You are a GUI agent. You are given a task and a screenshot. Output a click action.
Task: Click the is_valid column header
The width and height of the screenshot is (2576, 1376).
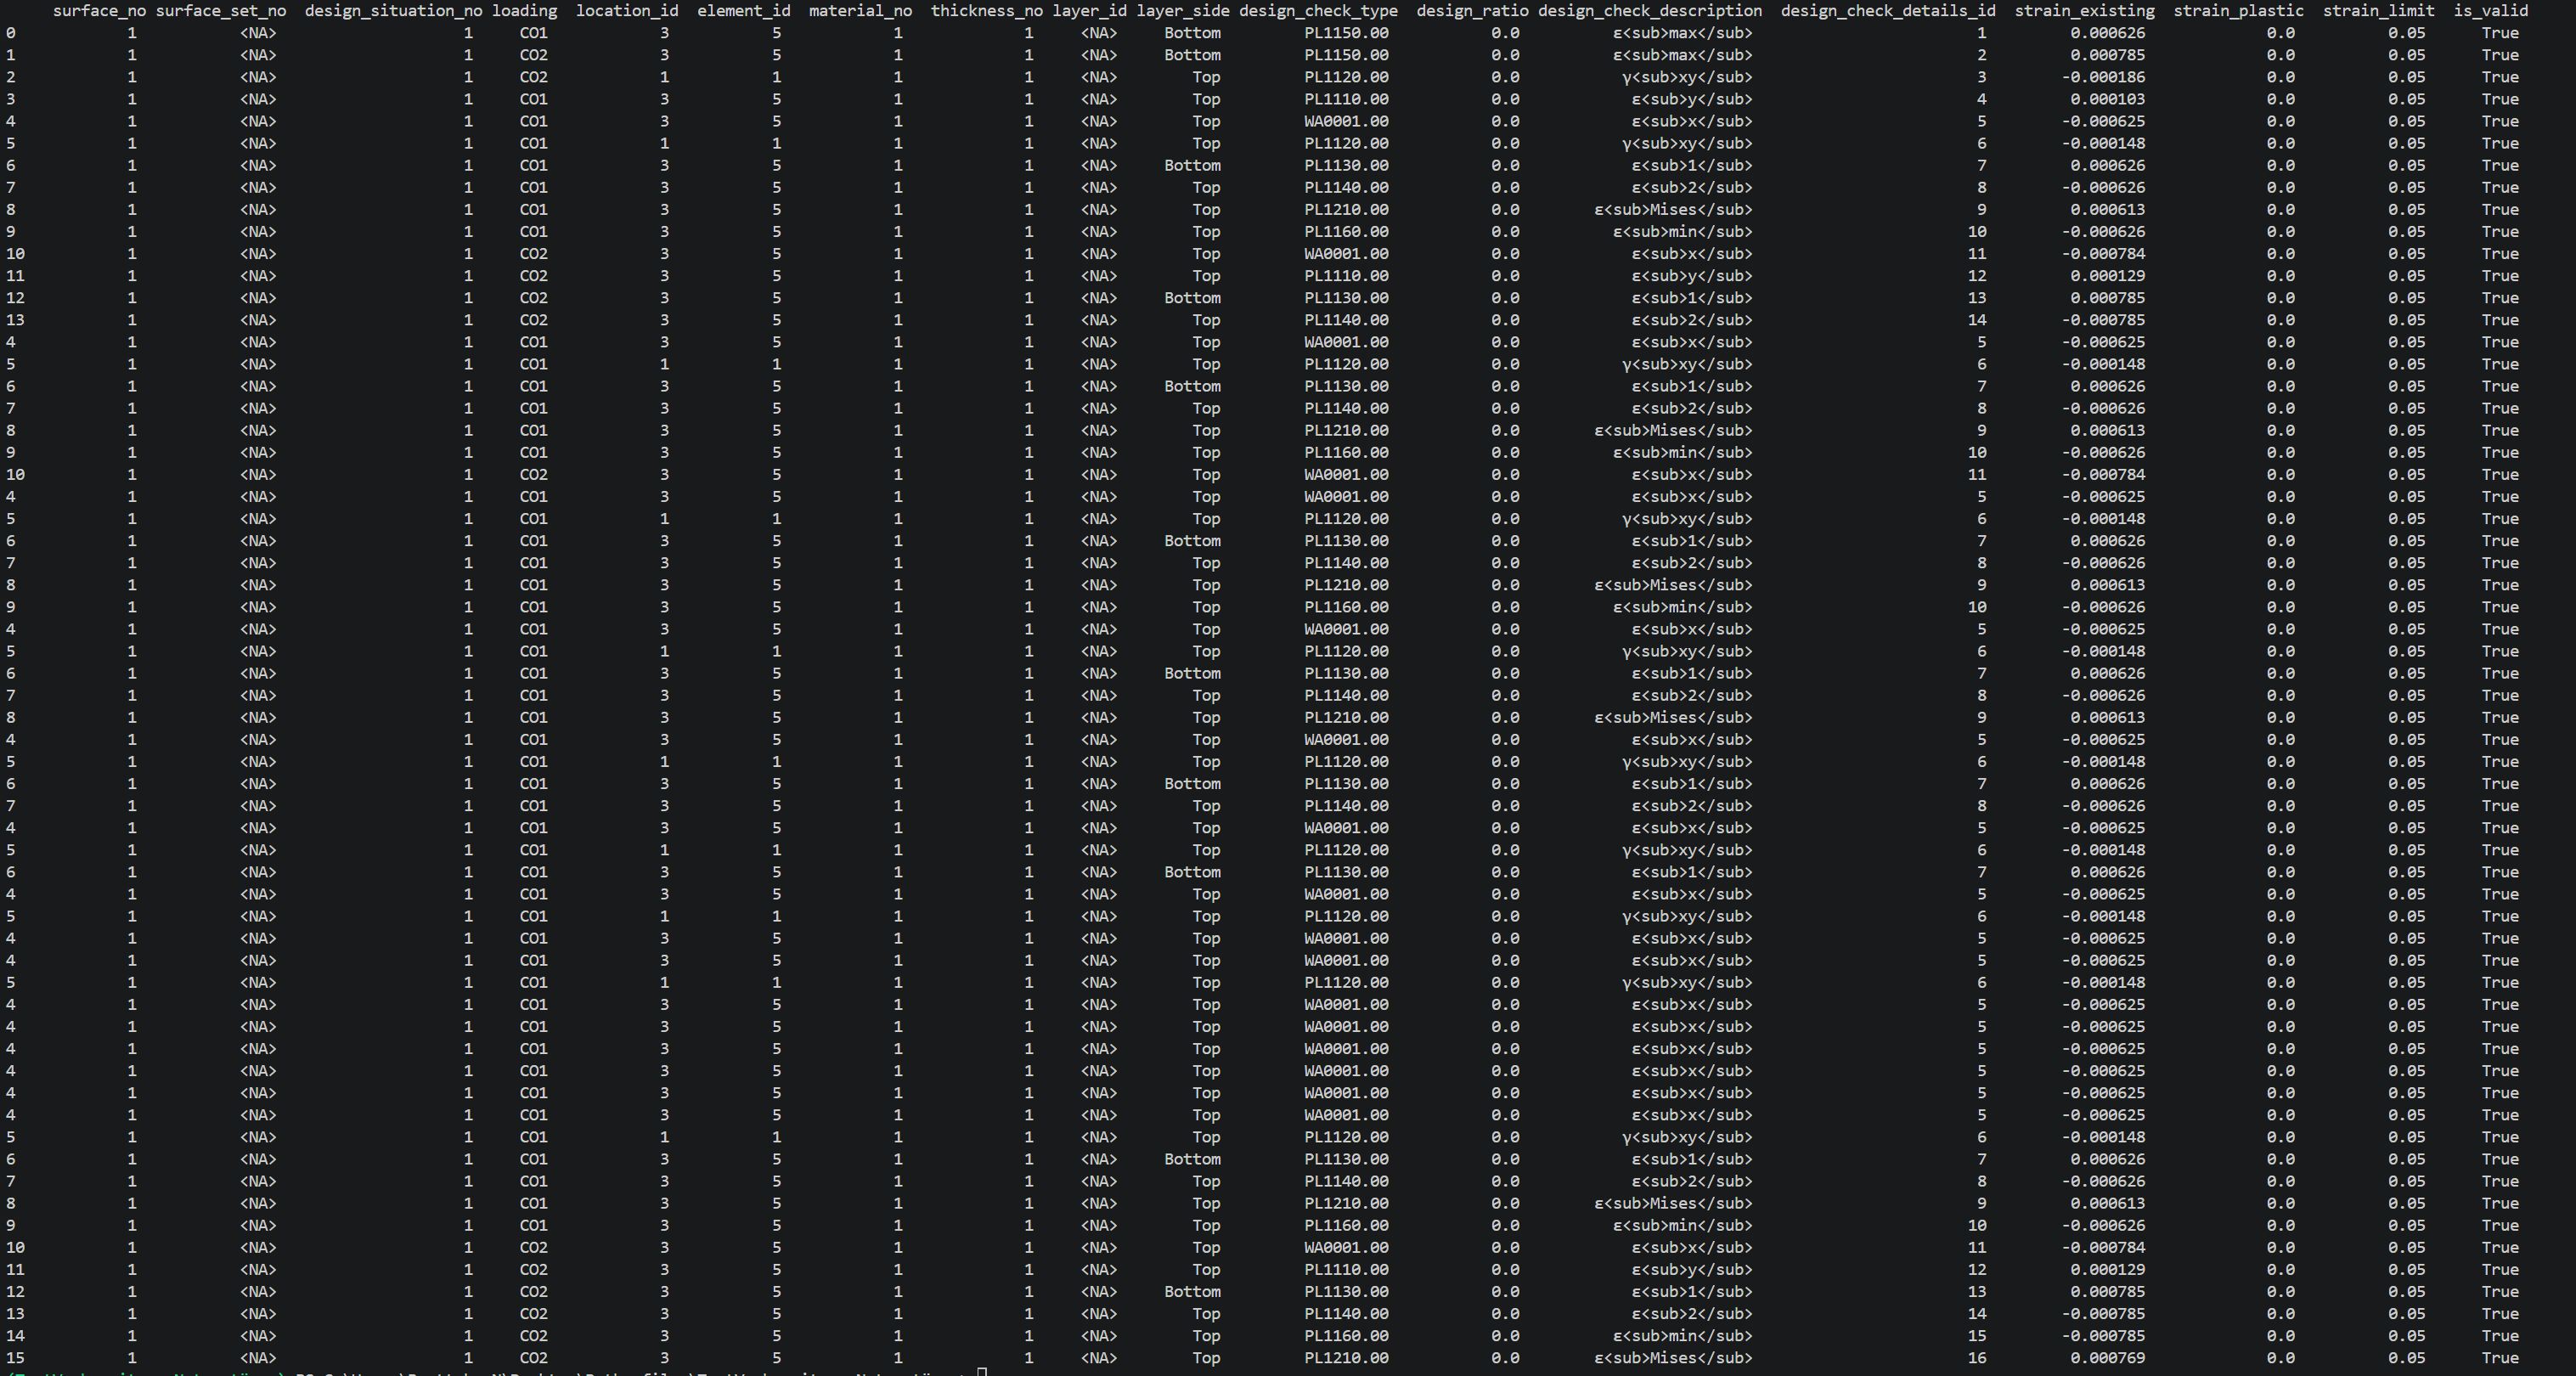coord(2490,11)
